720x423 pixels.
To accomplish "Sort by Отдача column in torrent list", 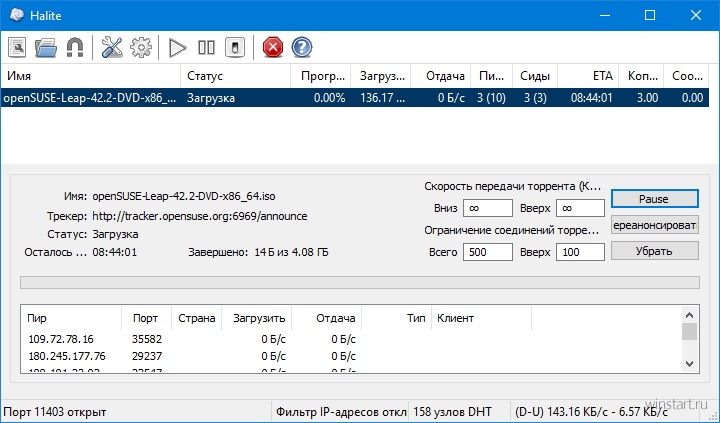I will click(440, 76).
